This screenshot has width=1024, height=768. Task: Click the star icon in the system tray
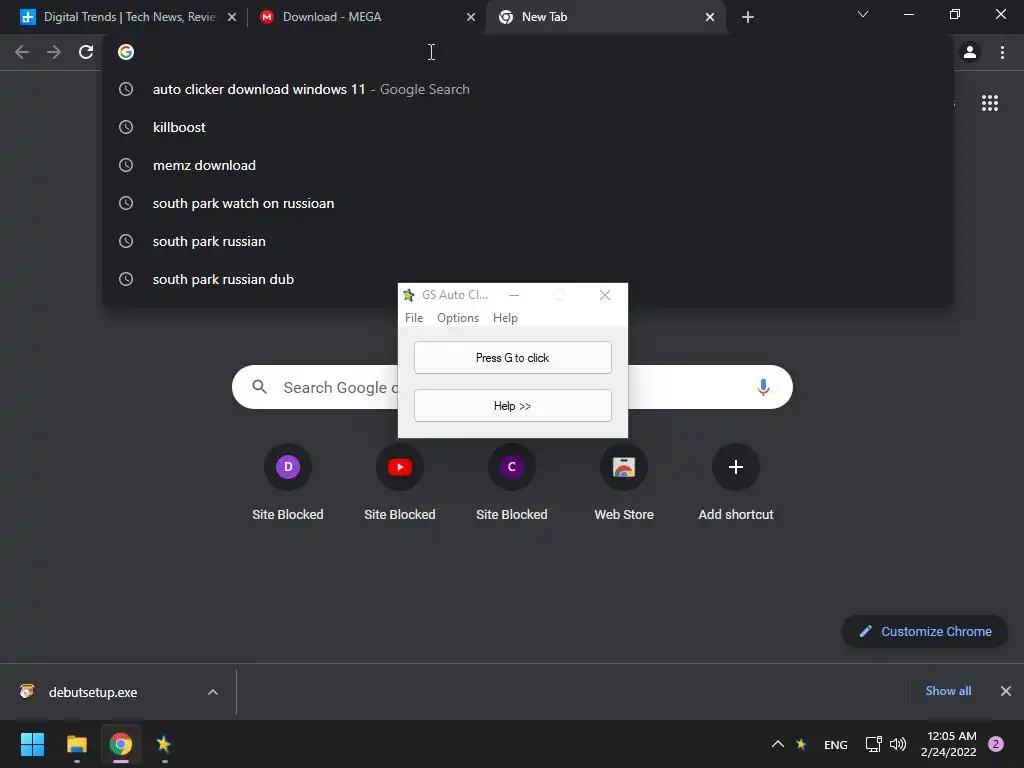801,744
